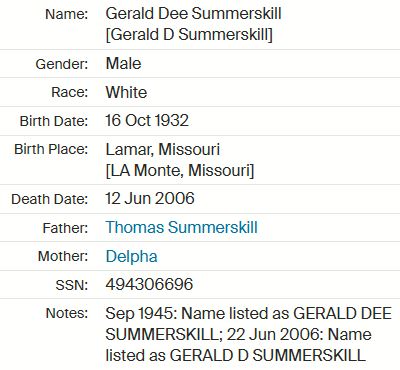Viewport: 400px width, 370px height.
Task: Select the Race value White
Action: pos(126,92)
